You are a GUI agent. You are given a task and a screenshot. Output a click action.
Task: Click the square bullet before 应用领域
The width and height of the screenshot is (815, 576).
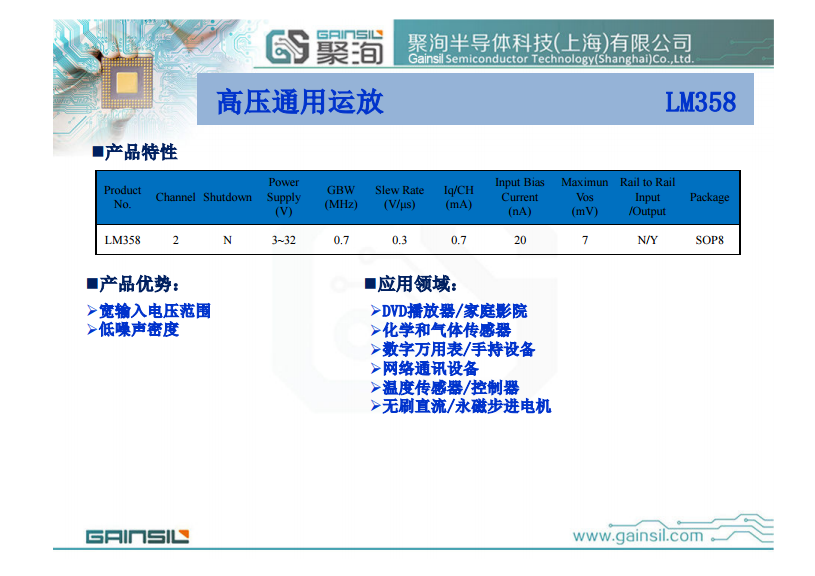point(370,284)
